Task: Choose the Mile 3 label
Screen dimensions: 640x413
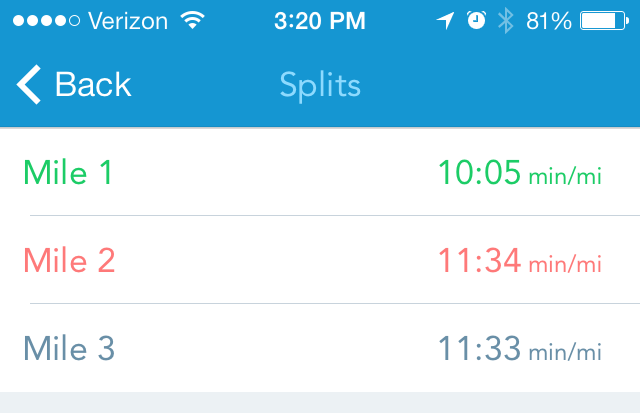Action: click(69, 349)
